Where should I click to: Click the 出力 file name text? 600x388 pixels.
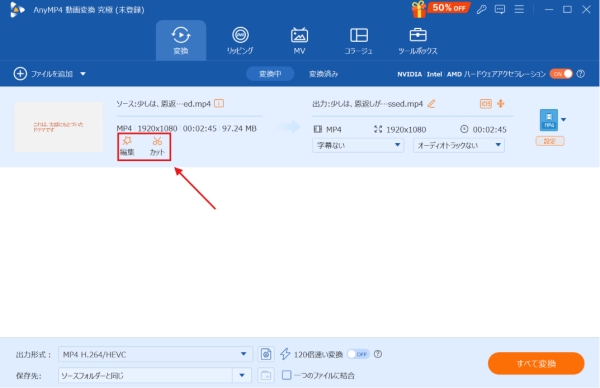(368, 104)
